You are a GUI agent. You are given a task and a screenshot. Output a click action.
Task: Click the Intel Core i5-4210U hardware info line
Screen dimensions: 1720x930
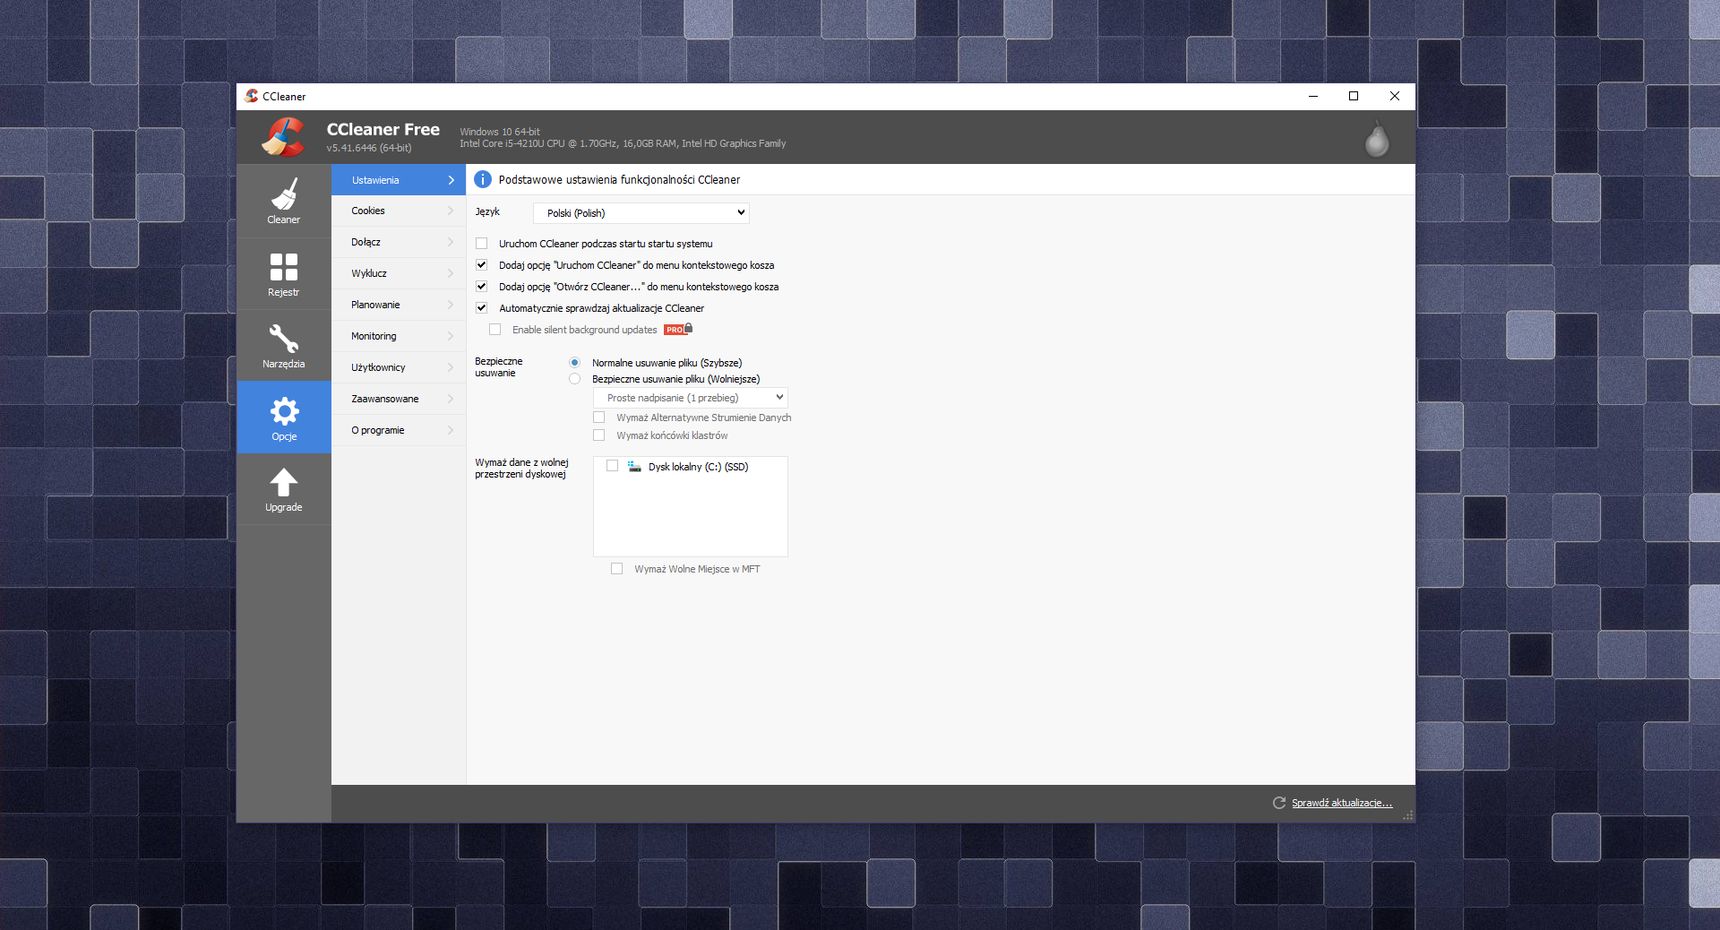pos(623,144)
